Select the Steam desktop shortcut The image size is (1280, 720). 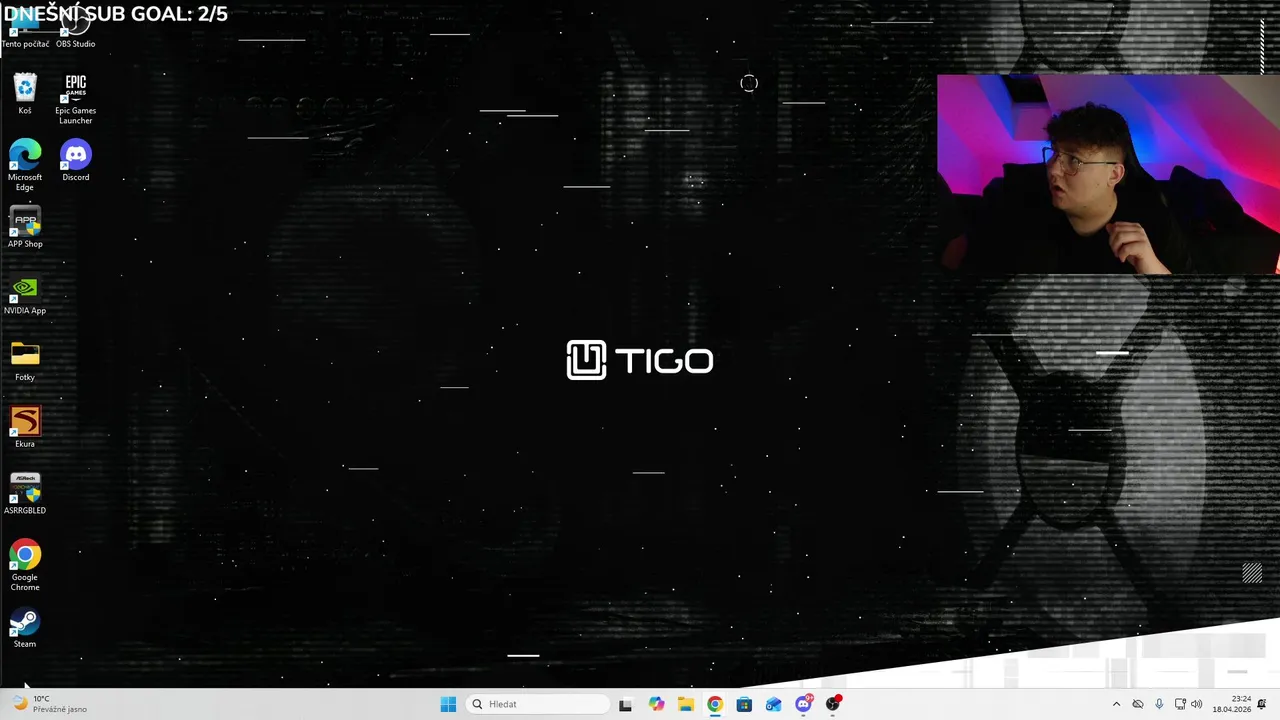pos(25,628)
